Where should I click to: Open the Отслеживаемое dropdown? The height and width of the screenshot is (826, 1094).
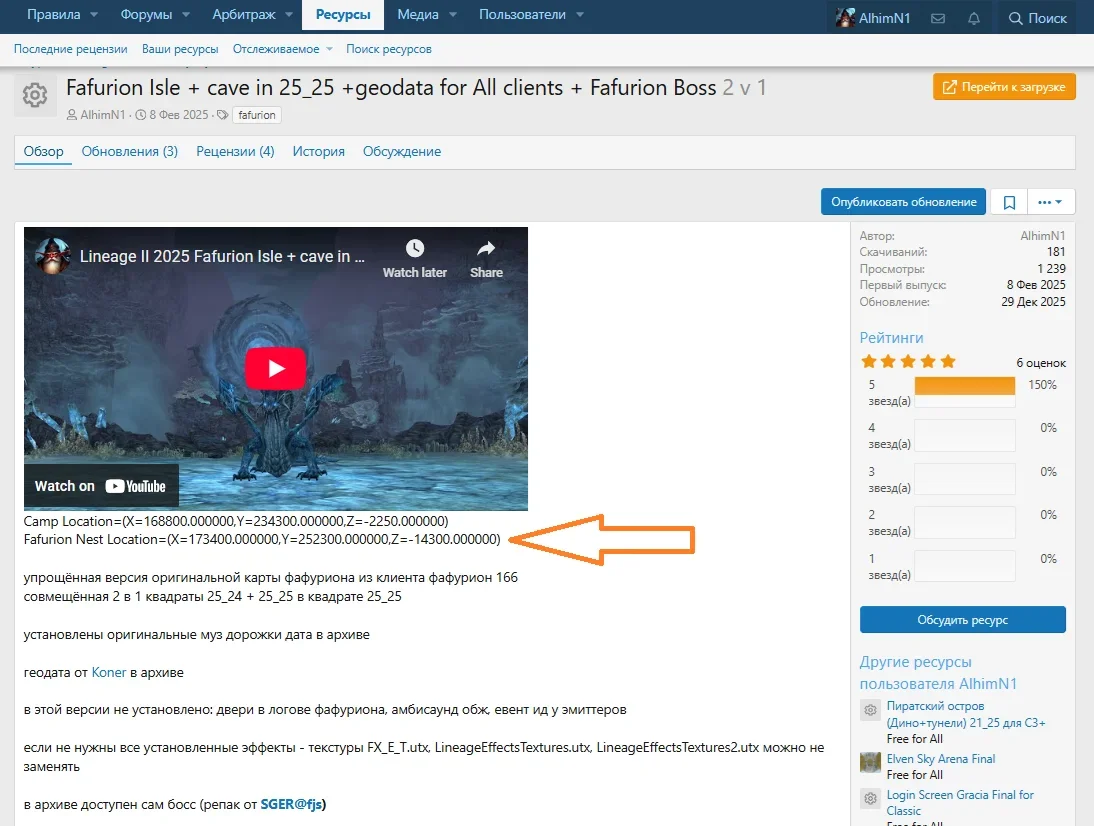pyautogui.click(x=283, y=49)
